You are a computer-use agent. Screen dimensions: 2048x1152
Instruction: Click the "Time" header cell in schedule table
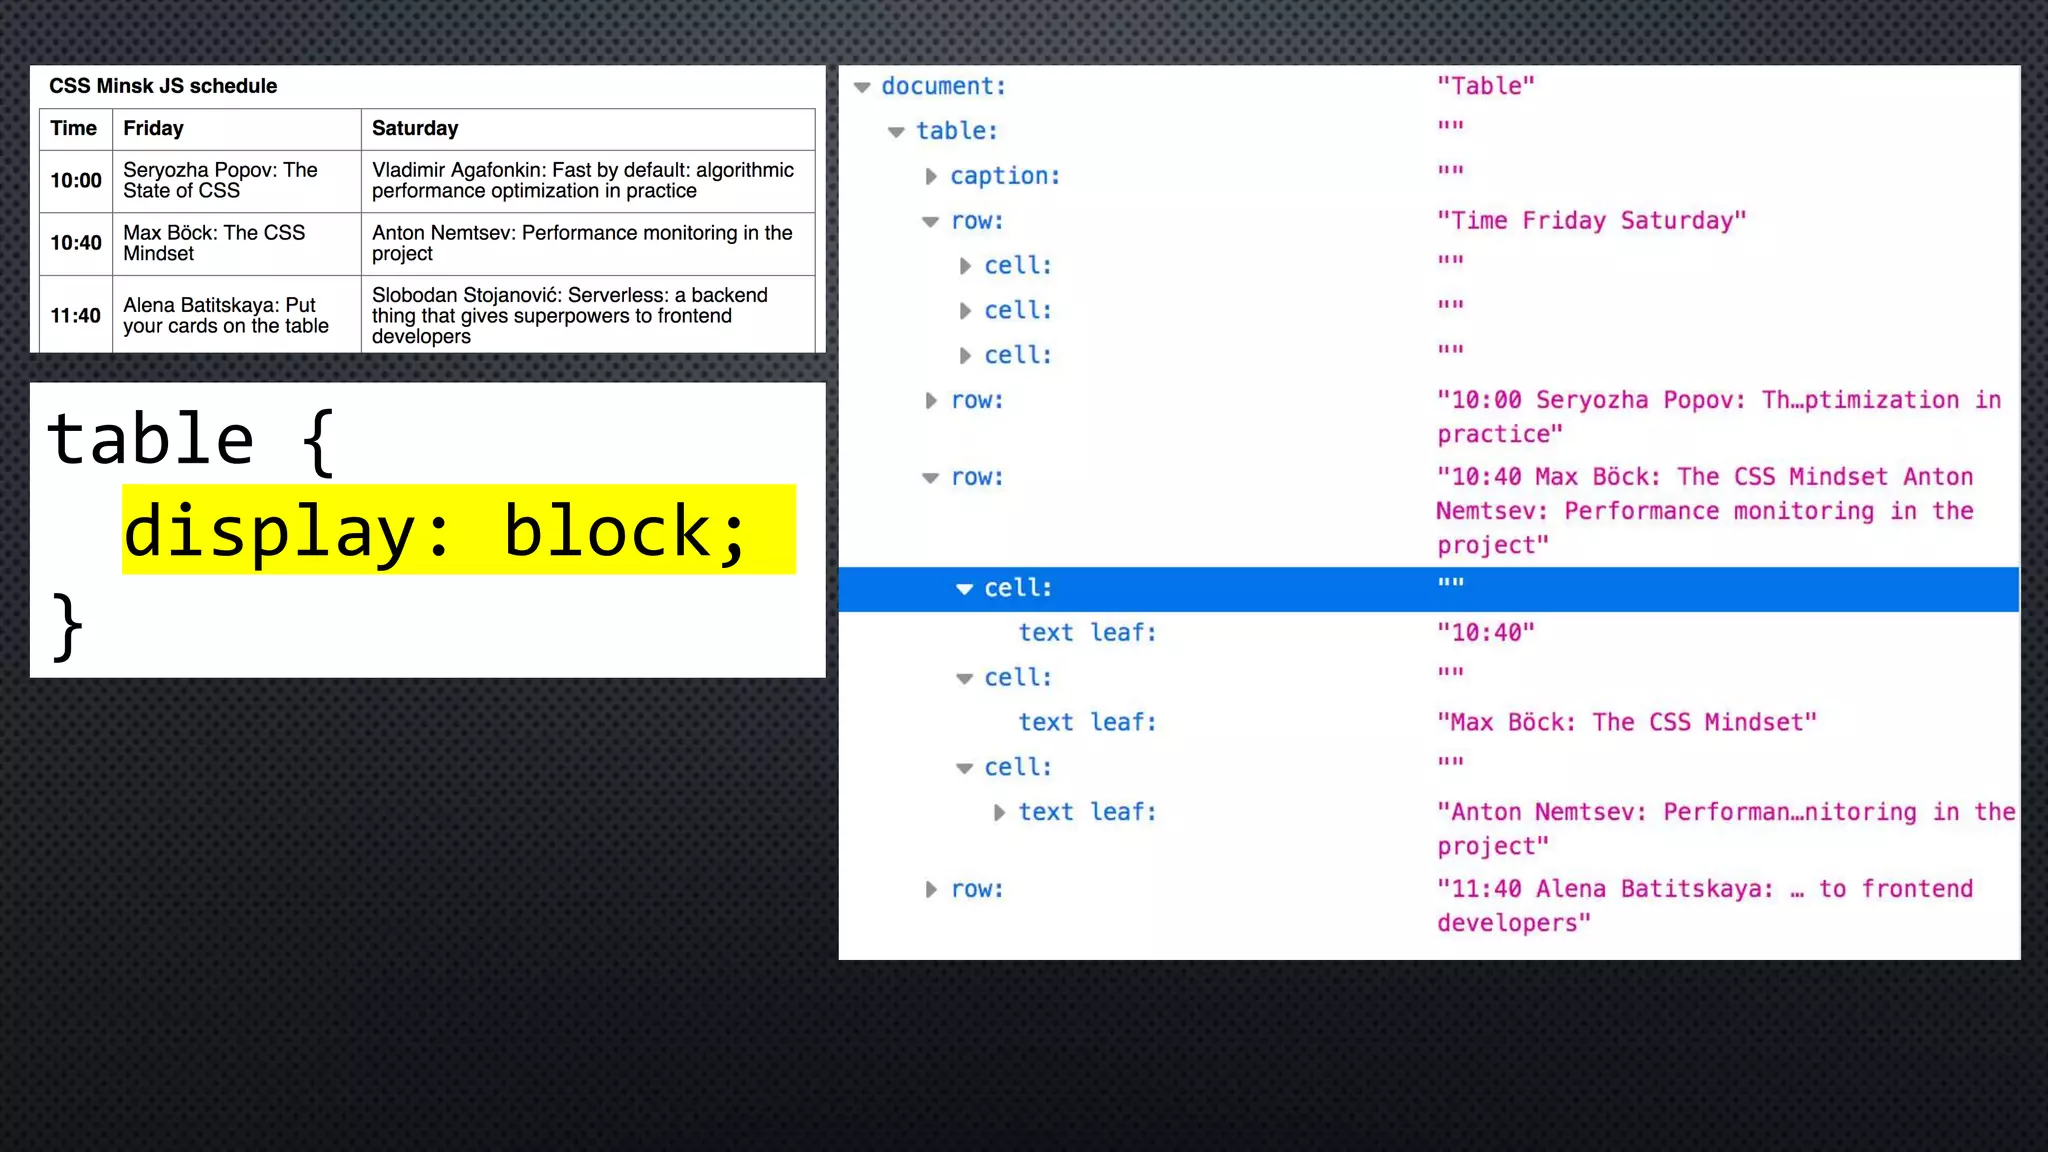click(x=76, y=129)
